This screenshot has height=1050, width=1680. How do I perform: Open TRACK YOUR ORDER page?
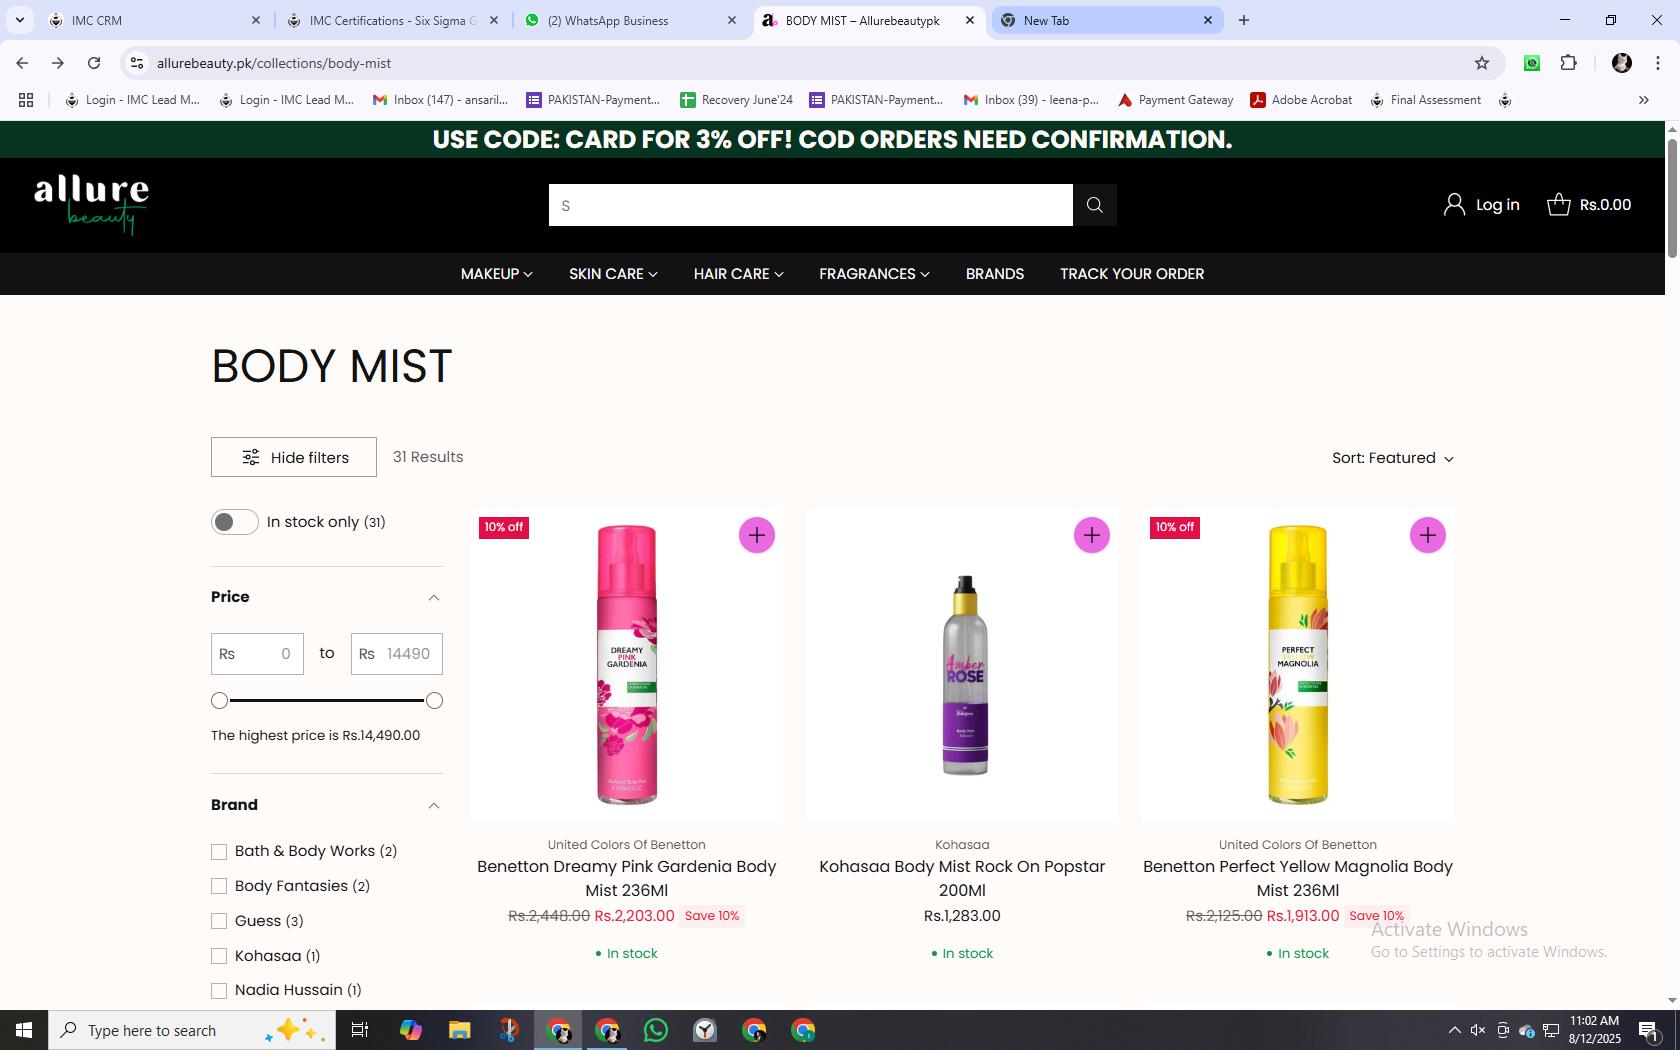point(1132,274)
